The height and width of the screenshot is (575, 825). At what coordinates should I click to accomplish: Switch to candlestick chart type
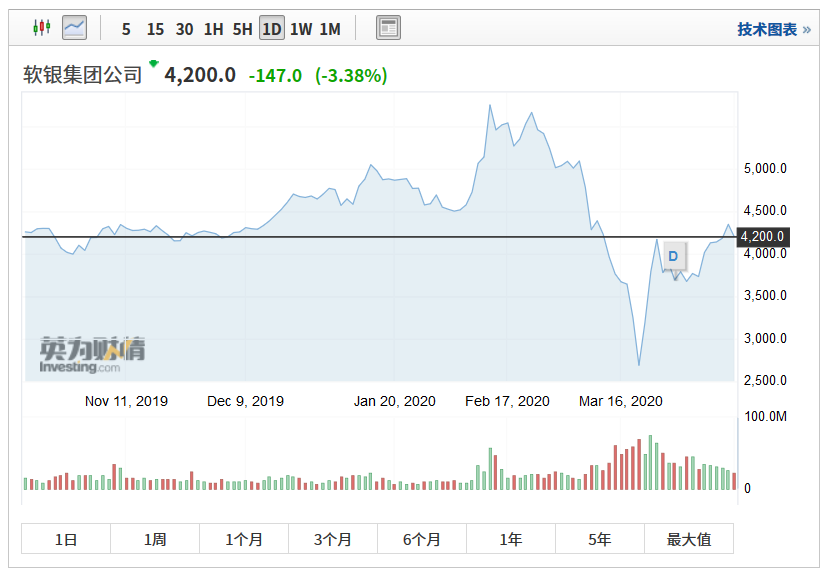tap(41, 28)
